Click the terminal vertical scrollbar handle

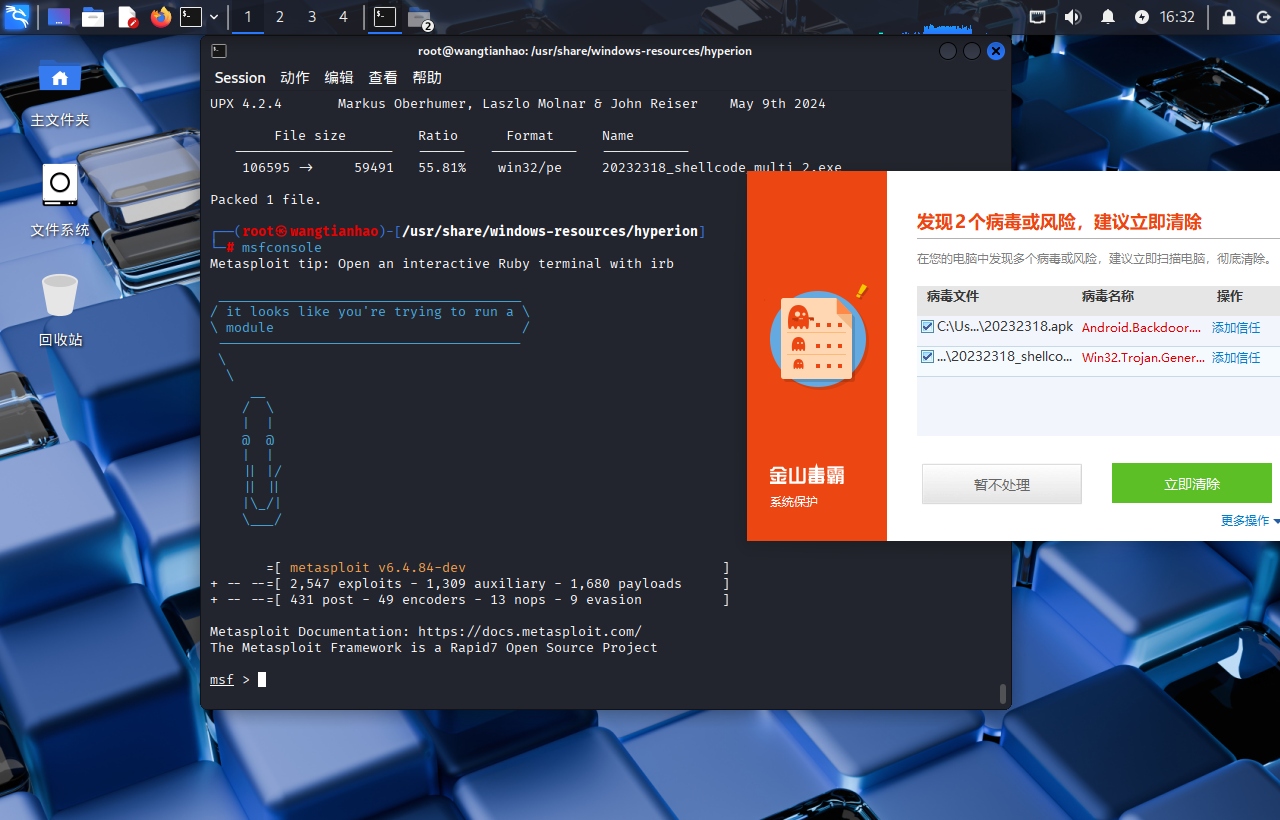1003,693
